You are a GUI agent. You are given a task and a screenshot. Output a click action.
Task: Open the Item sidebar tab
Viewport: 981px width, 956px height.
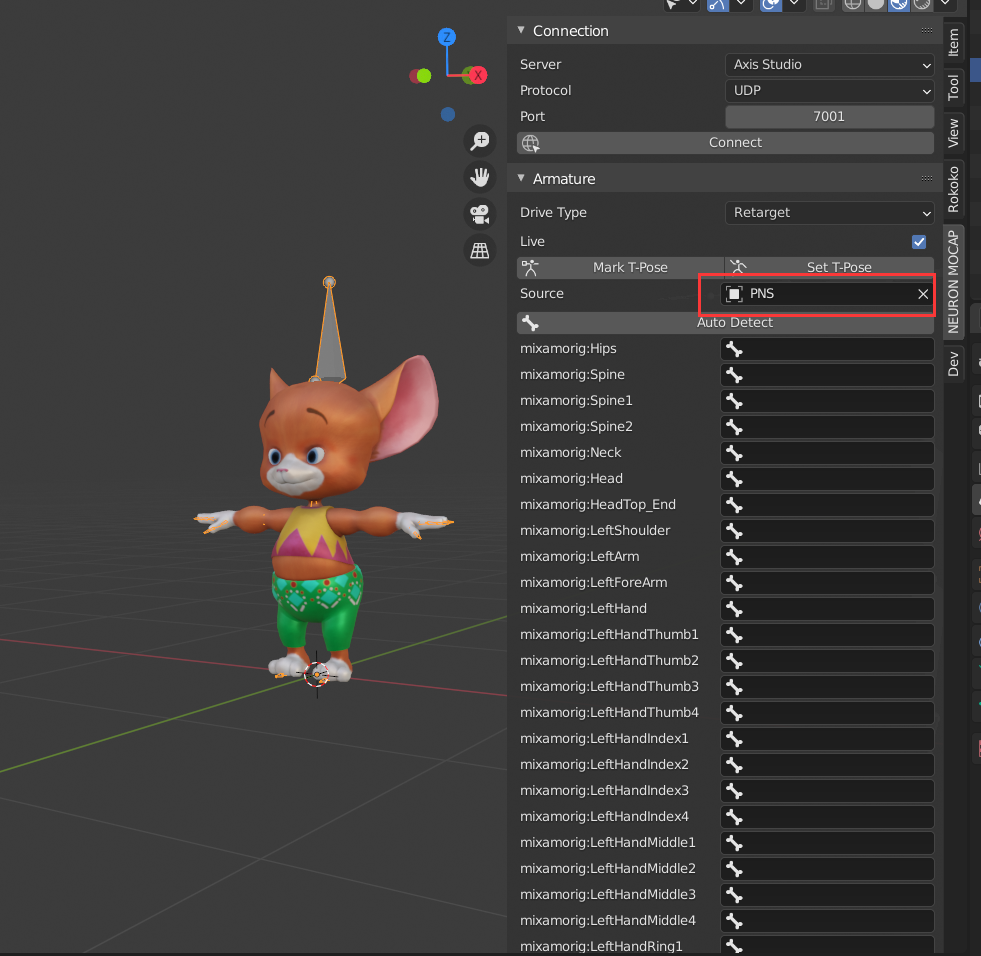953,41
